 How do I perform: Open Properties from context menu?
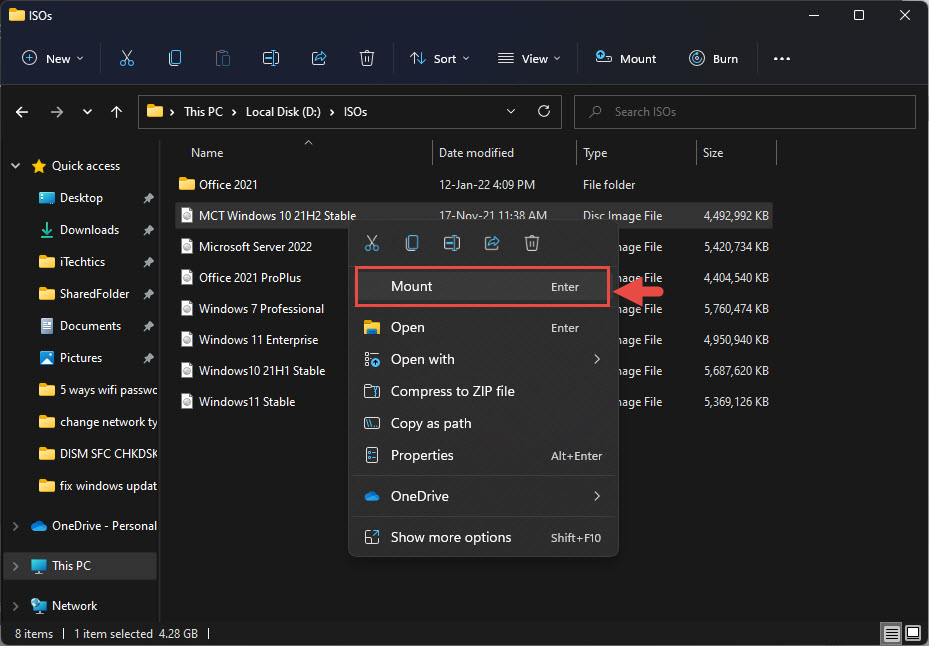483,455
